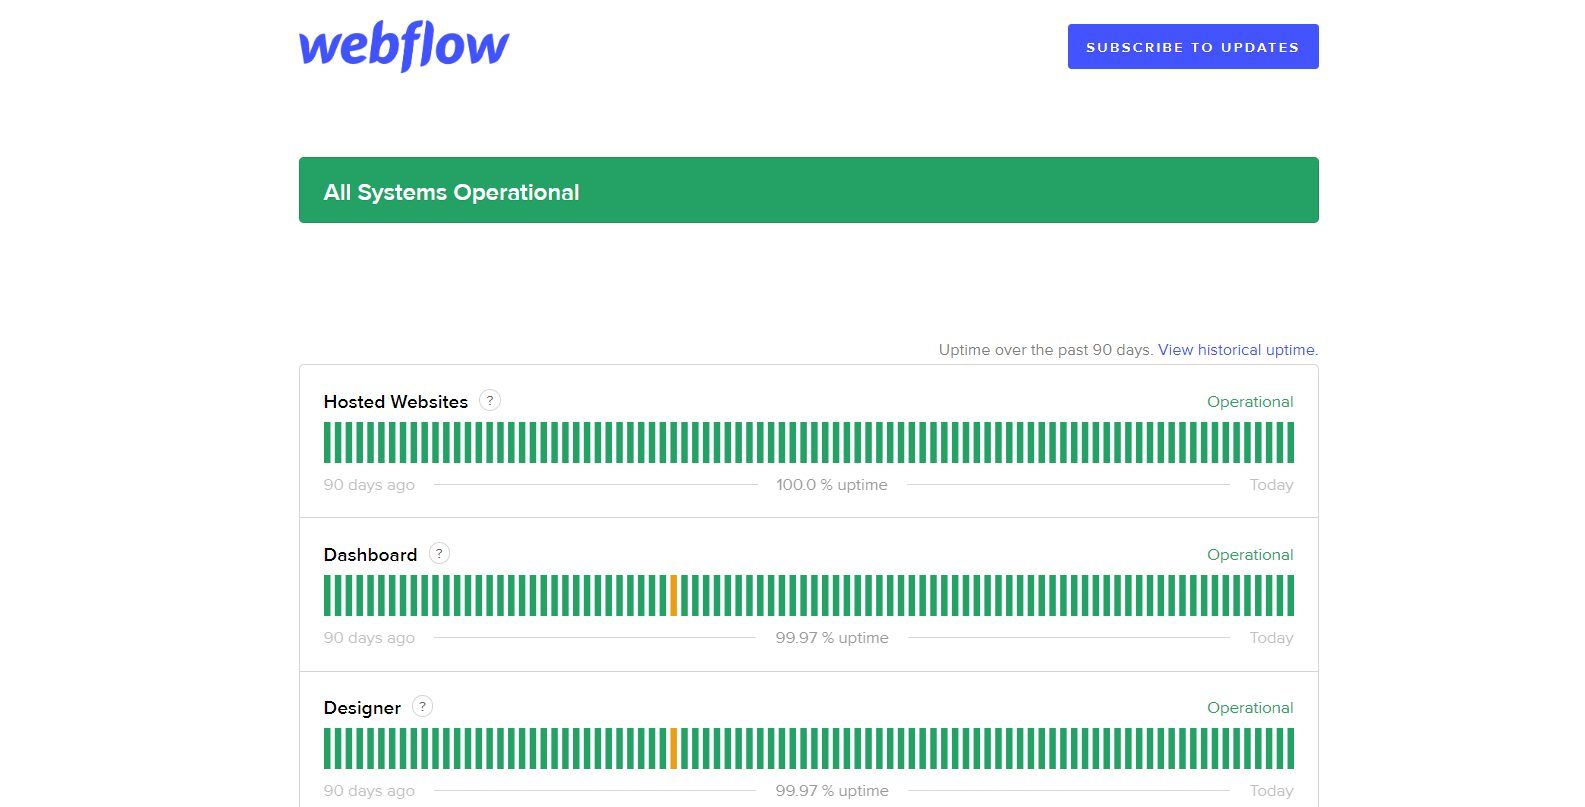1585x807 pixels.
Task: Open Designer help question mark icon
Action: tap(423, 706)
